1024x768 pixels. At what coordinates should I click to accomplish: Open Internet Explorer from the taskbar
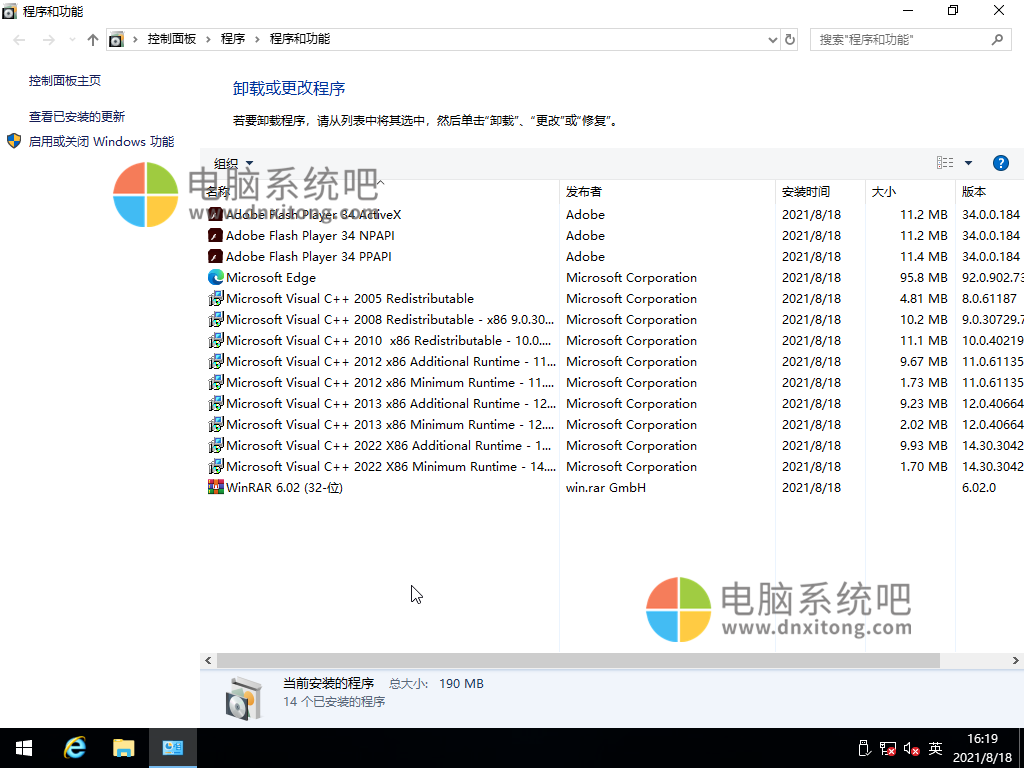74,747
